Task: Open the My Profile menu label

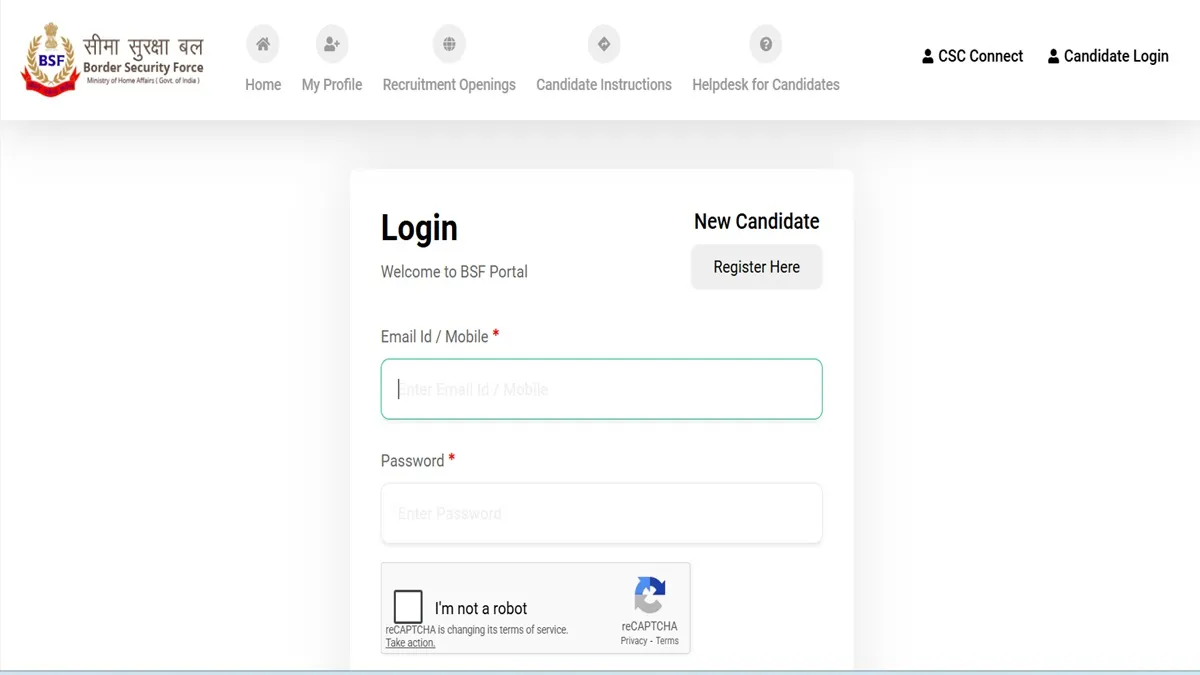Action: coord(332,85)
